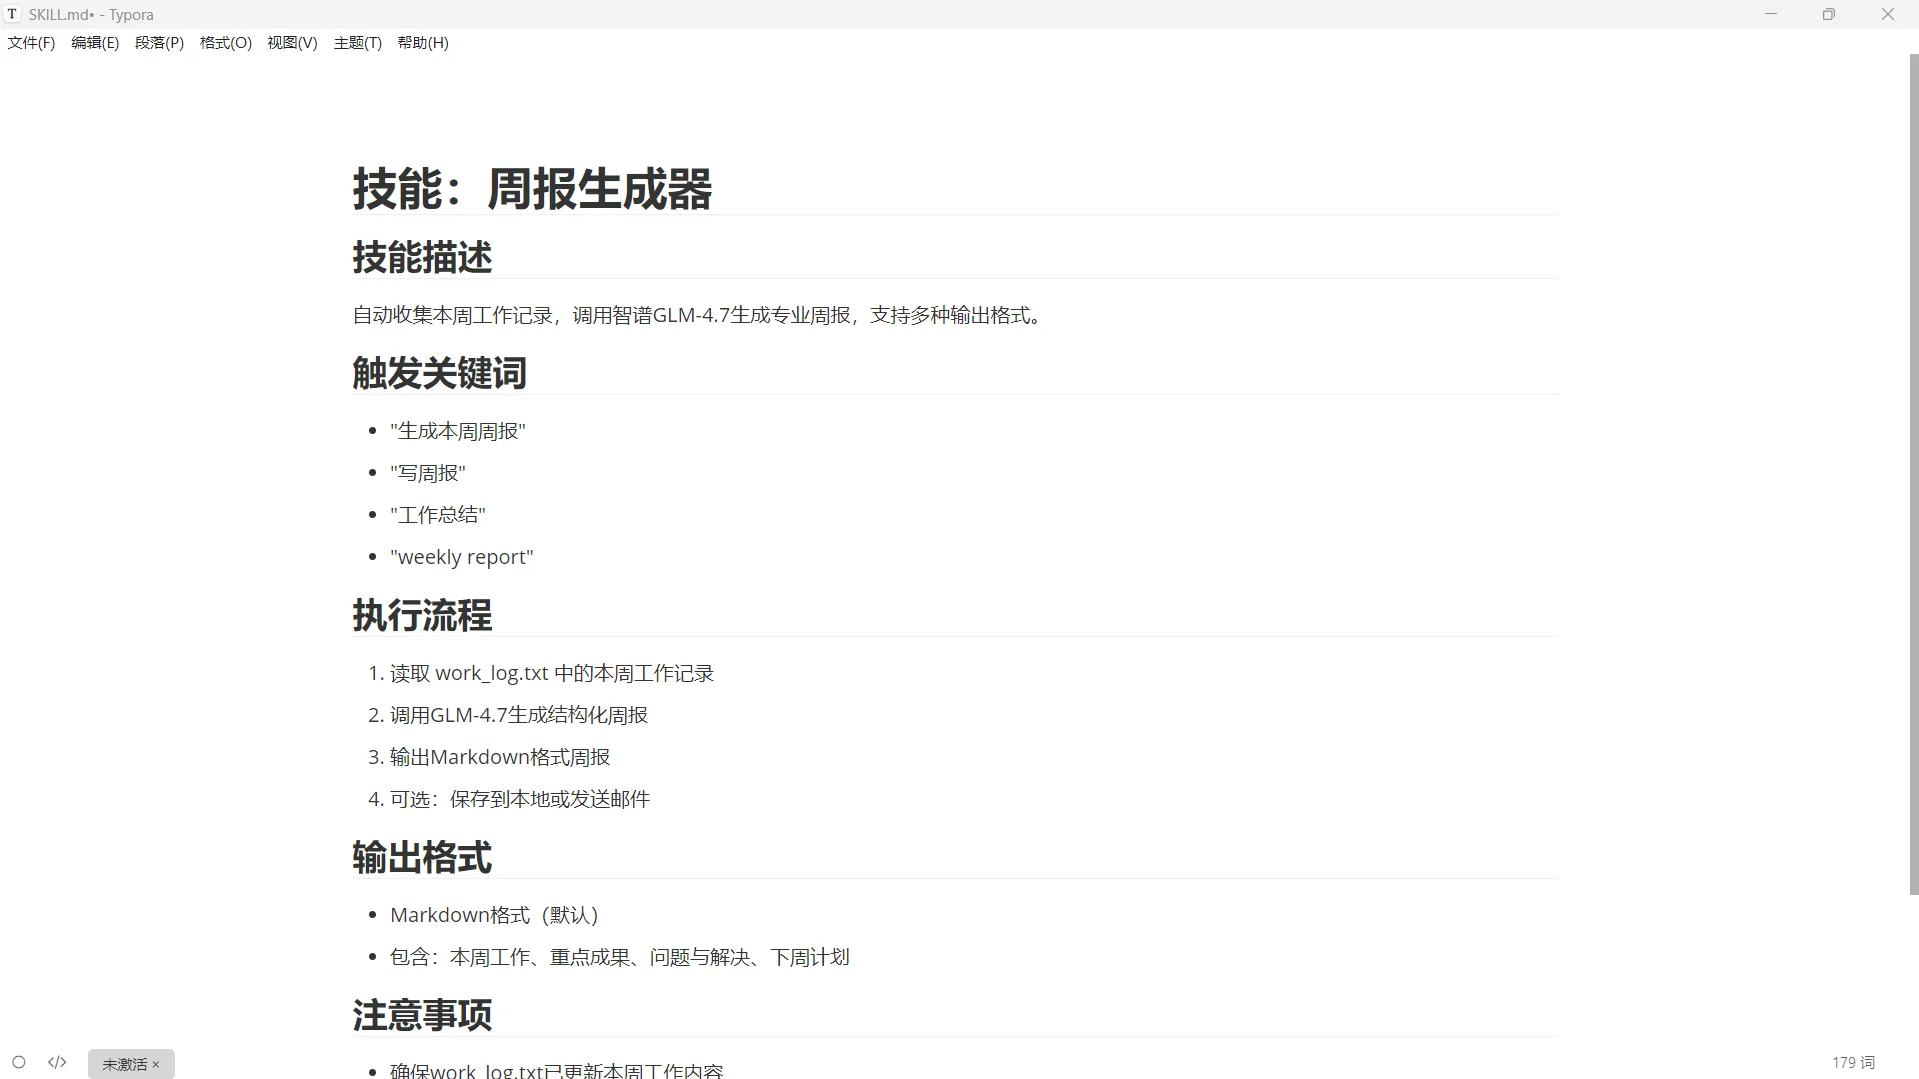Click bullet Markdown格式（默认）
The image size is (1919, 1079).
(494, 916)
